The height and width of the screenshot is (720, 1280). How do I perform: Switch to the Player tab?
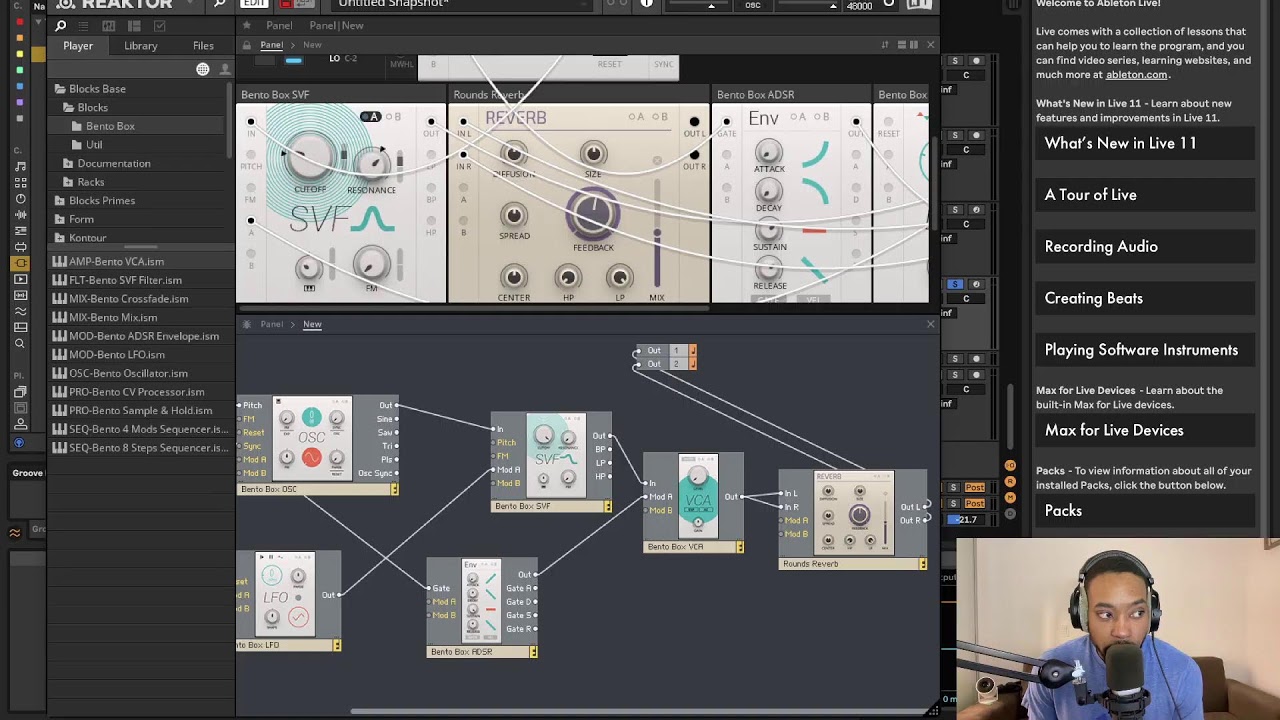(78, 46)
